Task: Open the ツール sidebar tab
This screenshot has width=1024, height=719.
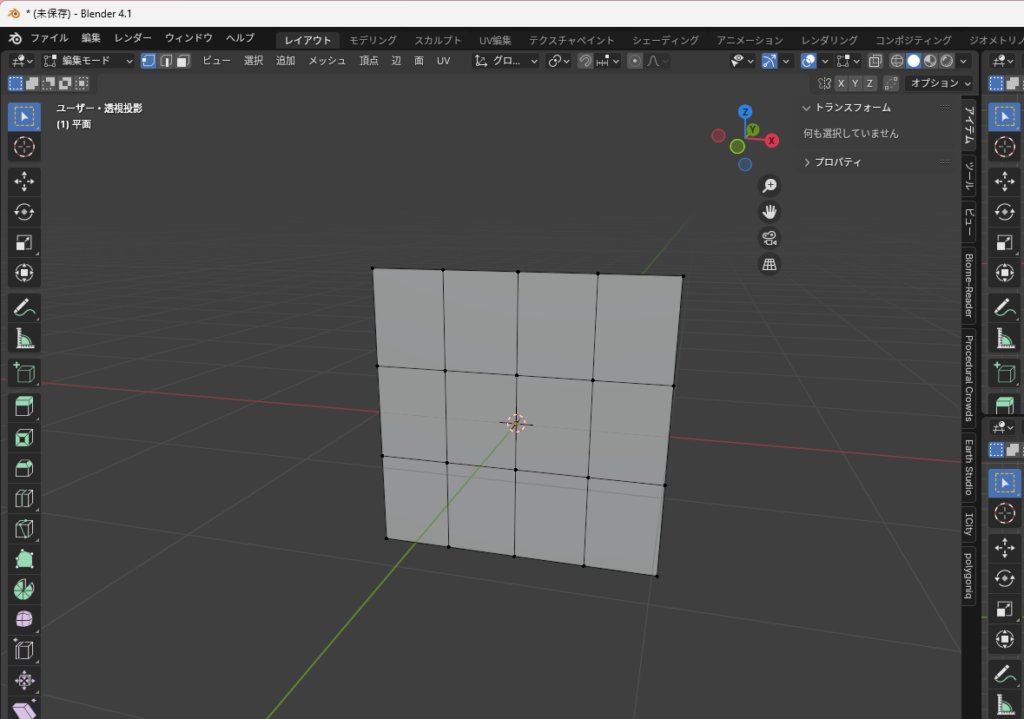Action: click(968, 179)
